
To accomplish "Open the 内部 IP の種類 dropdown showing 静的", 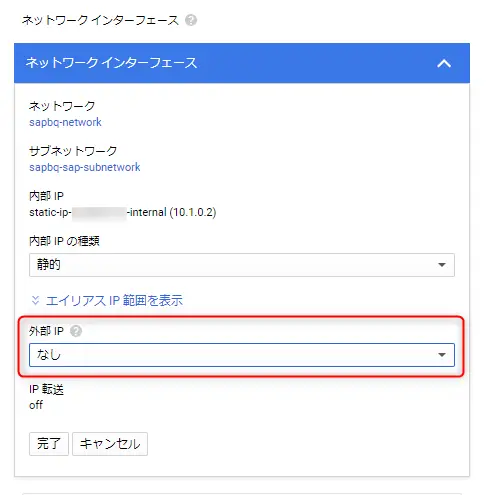I will click(242, 265).
